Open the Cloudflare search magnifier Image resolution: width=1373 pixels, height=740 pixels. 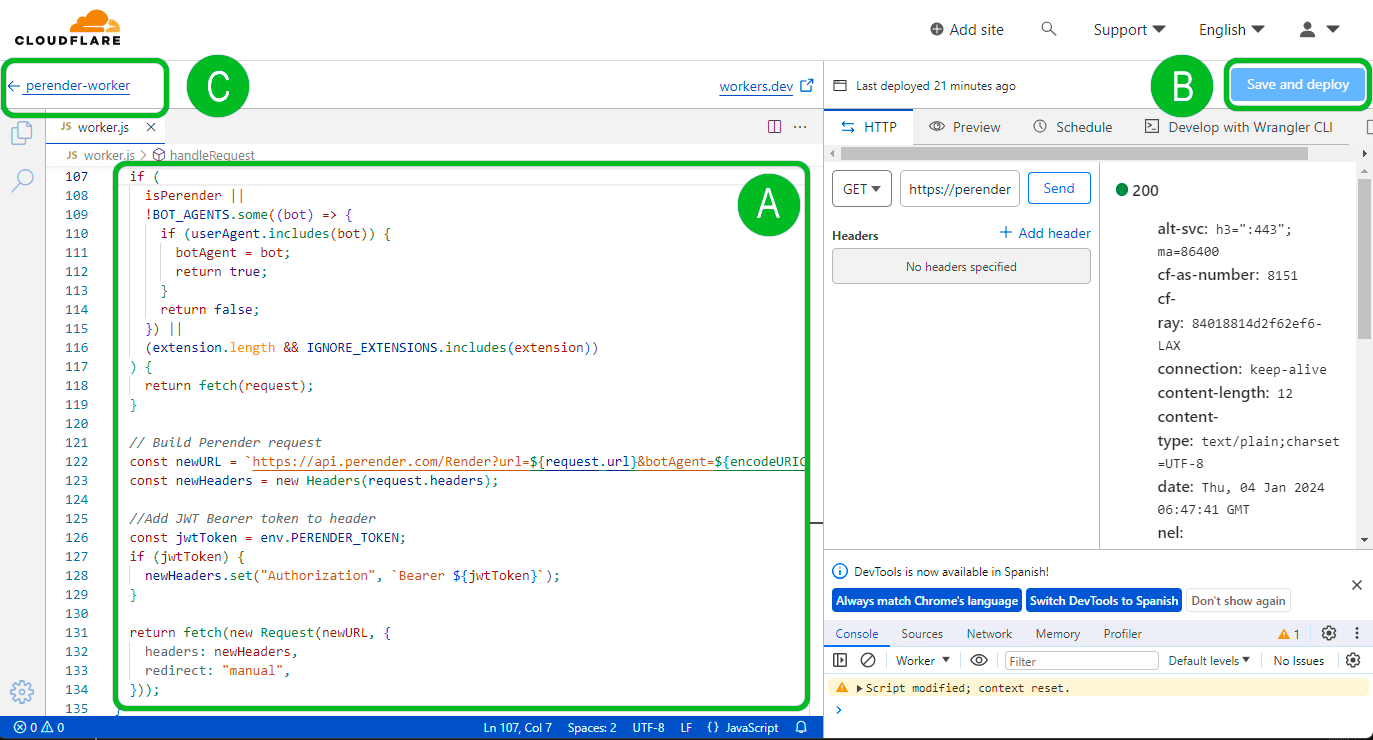1049,29
